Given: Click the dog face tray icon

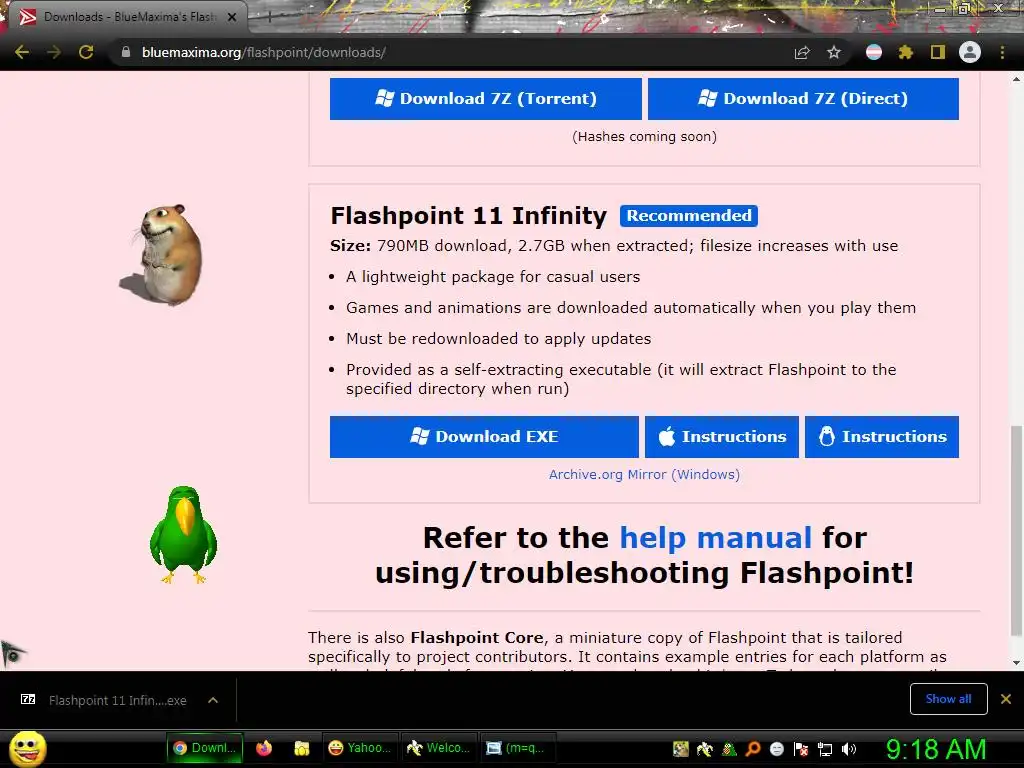Looking at the screenshot, I should 680,749.
